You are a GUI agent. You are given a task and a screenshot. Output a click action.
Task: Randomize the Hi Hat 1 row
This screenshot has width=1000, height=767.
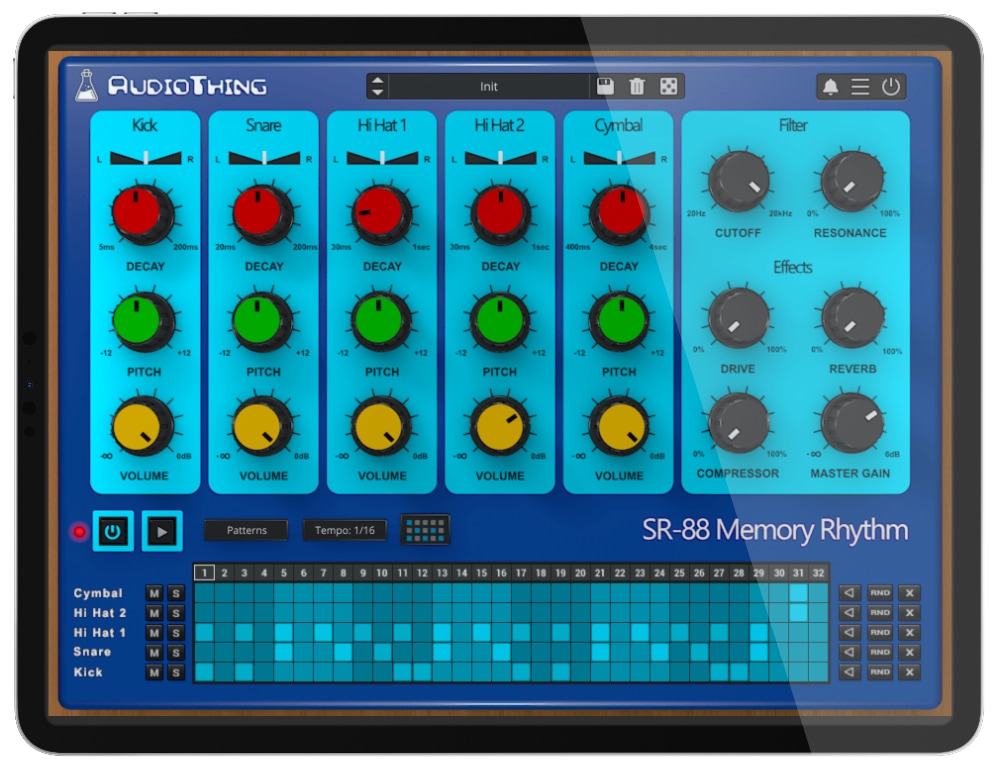pyautogui.click(x=879, y=632)
